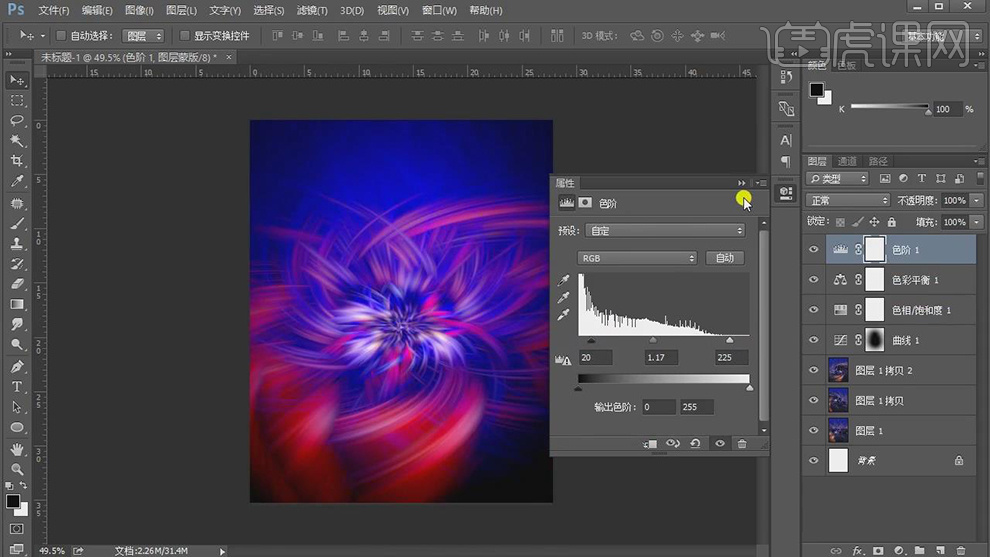Select the Hand tool
Image resolution: width=990 pixels, height=557 pixels.
click(17, 449)
